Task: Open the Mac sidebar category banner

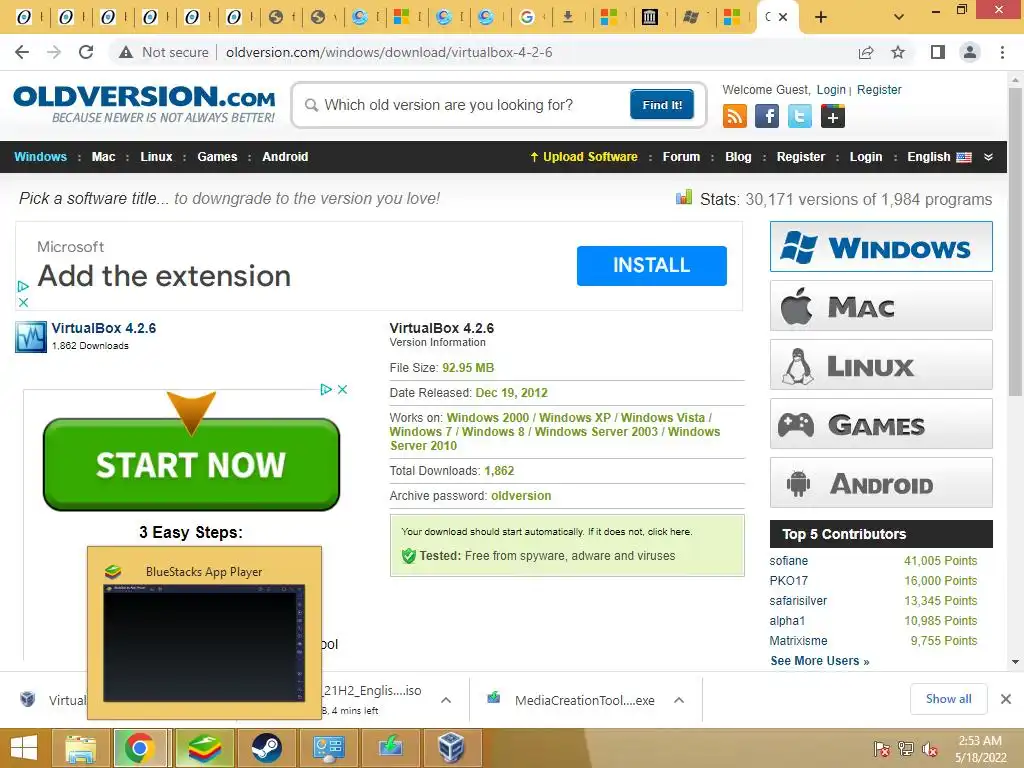Action: pyautogui.click(x=881, y=306)
